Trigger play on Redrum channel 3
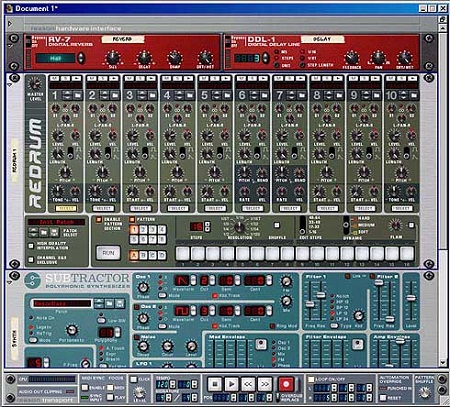This screenshot has width=450, height=407. (151, 79)
